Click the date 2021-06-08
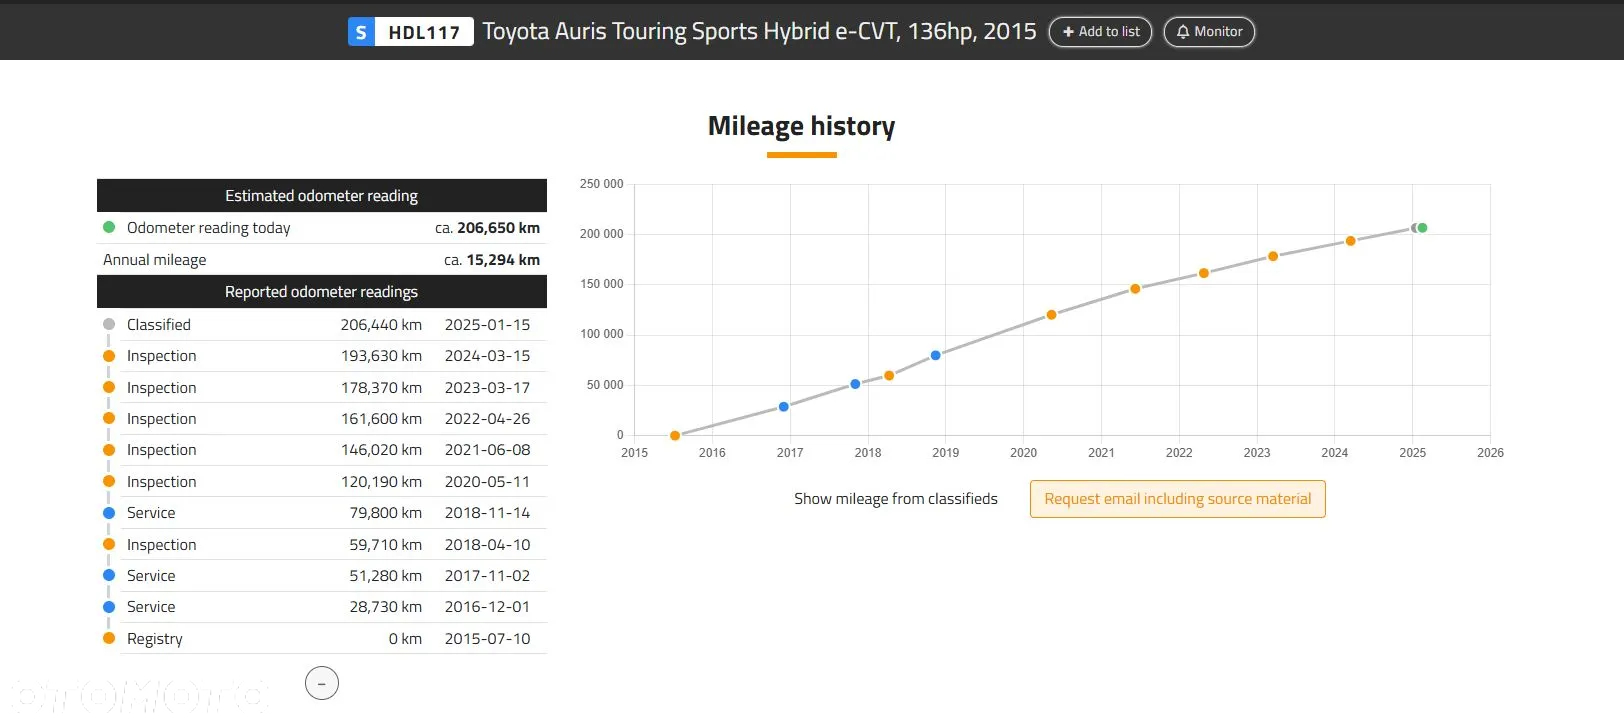The height and width of the screenshot is (723, 1624). point(487,450)
